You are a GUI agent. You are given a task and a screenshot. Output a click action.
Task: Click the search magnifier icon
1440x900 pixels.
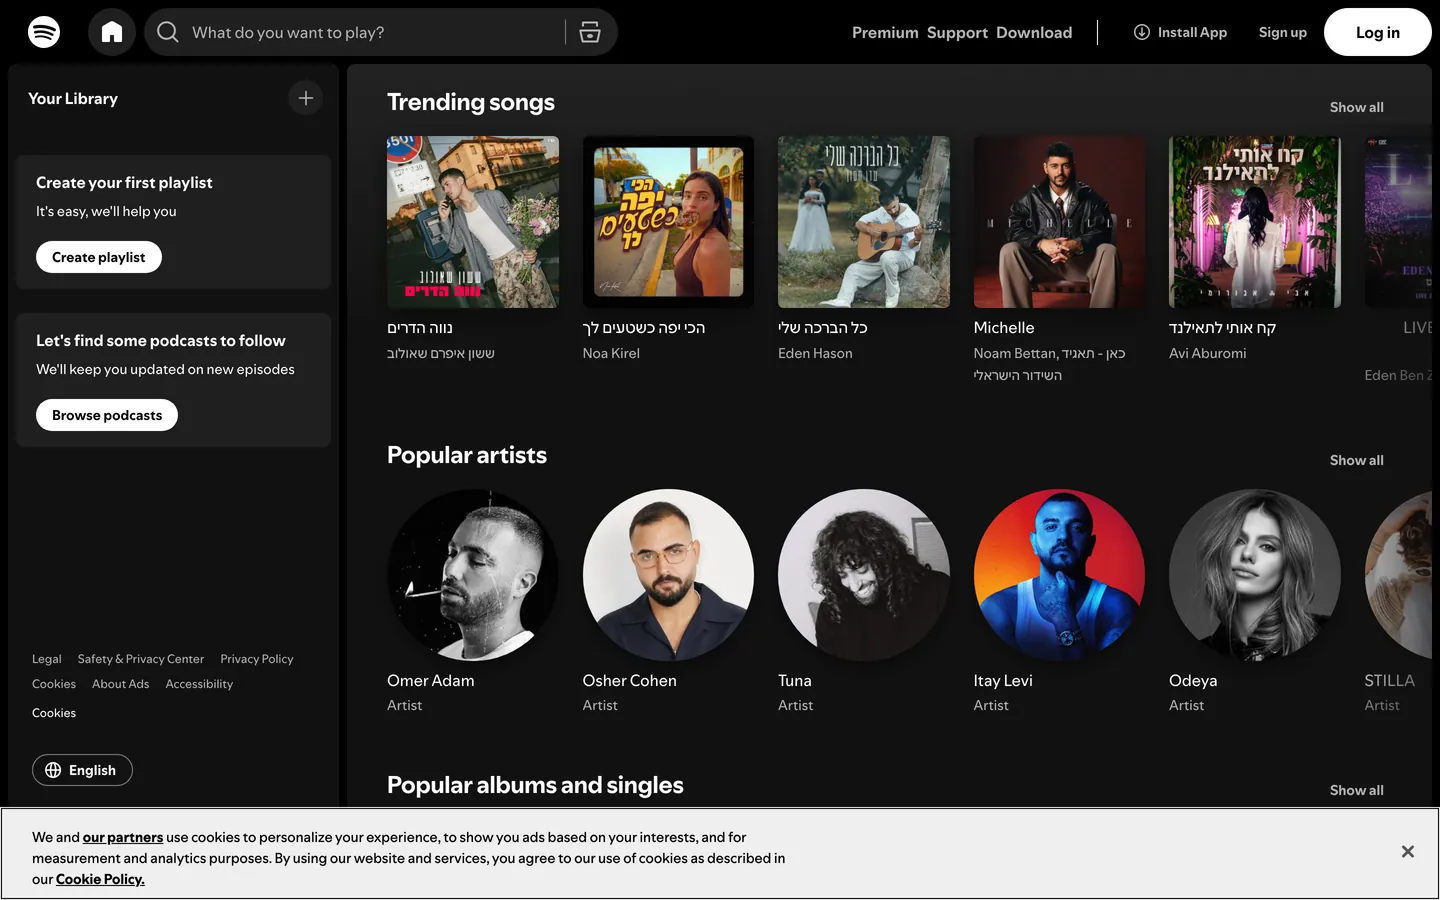point(168,32)
